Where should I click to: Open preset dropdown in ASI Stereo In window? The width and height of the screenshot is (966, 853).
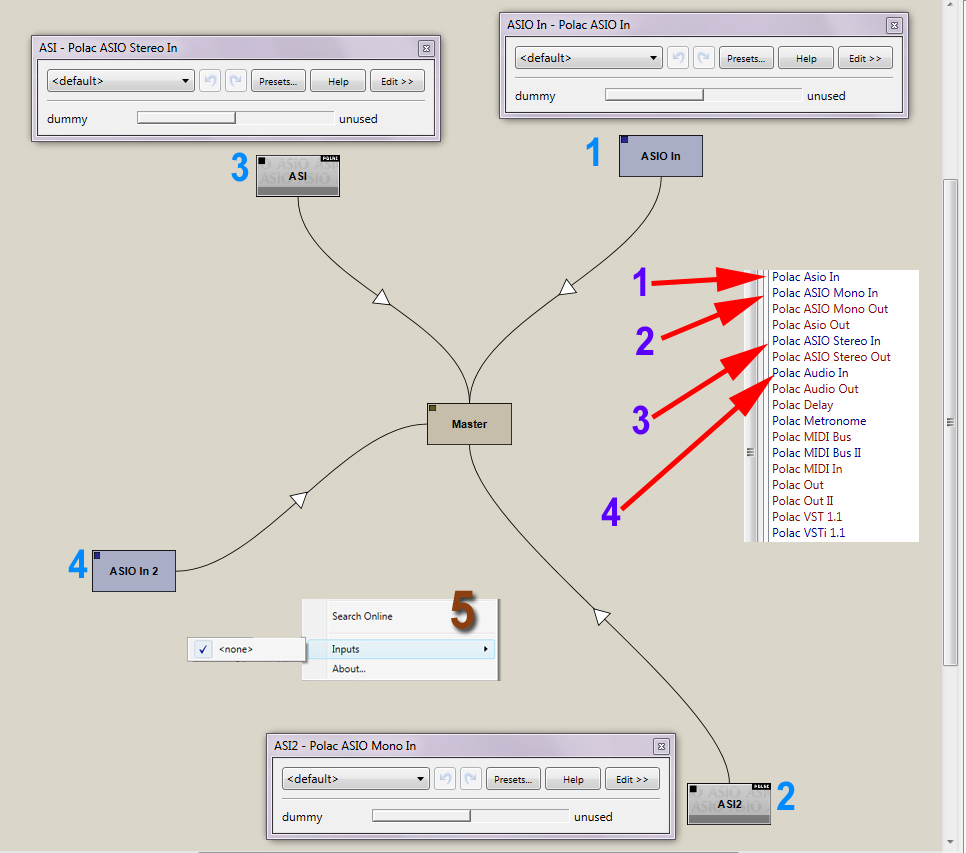tap(120, 81)
